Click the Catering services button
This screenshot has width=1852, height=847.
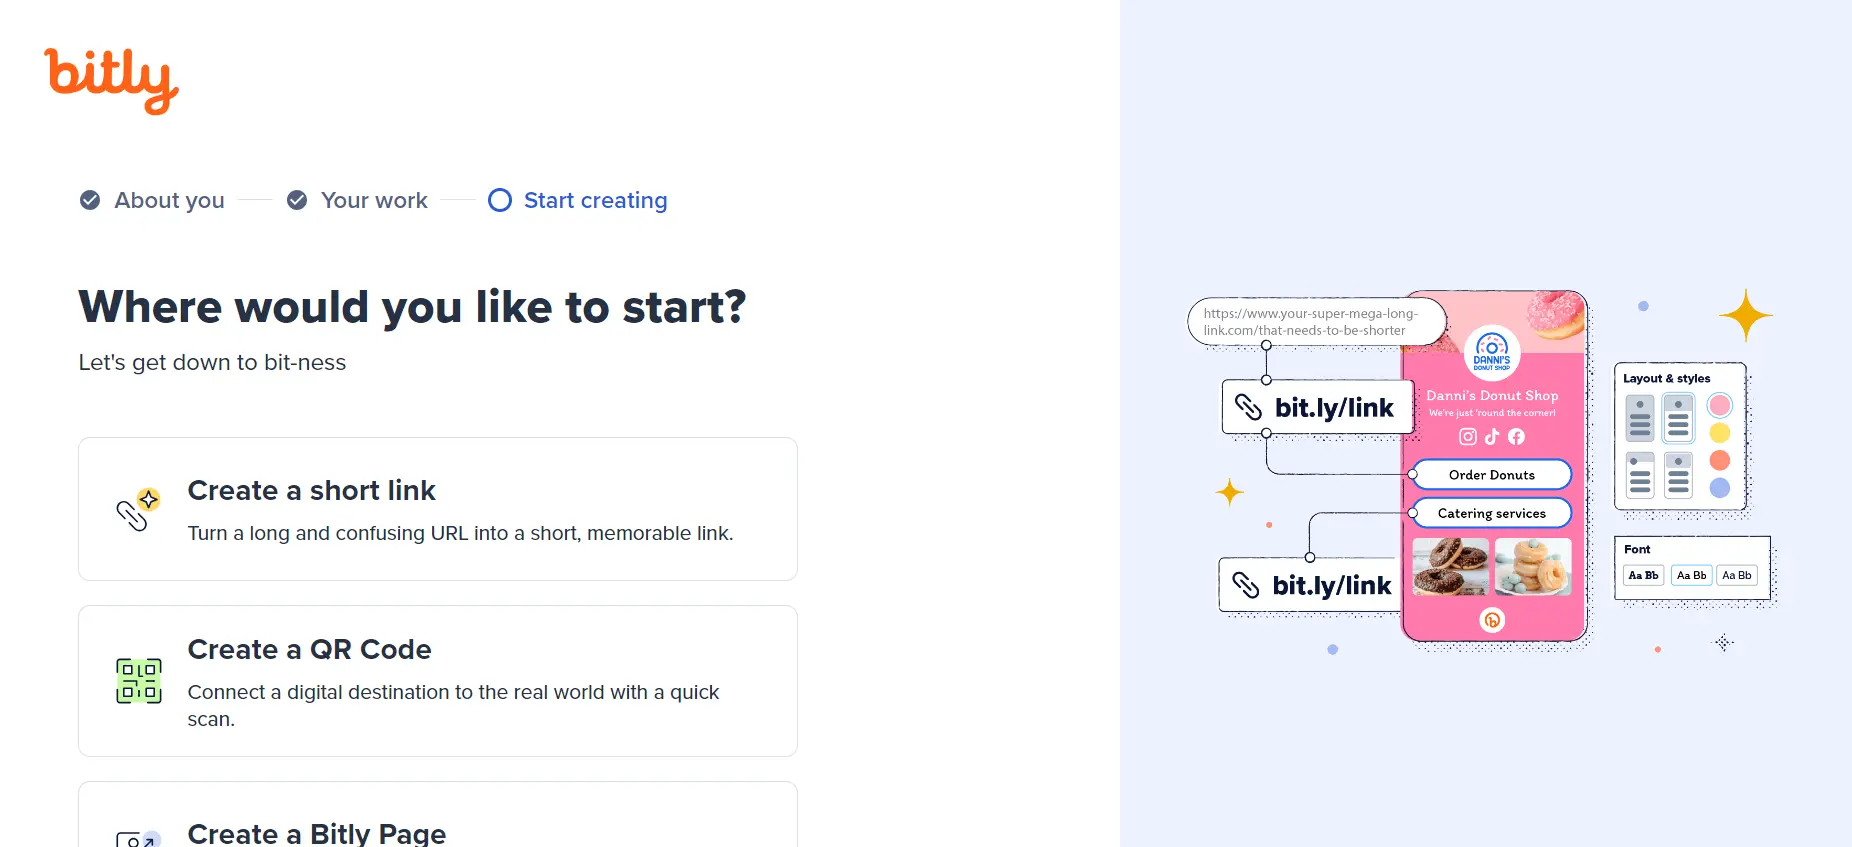point(1491,512)
